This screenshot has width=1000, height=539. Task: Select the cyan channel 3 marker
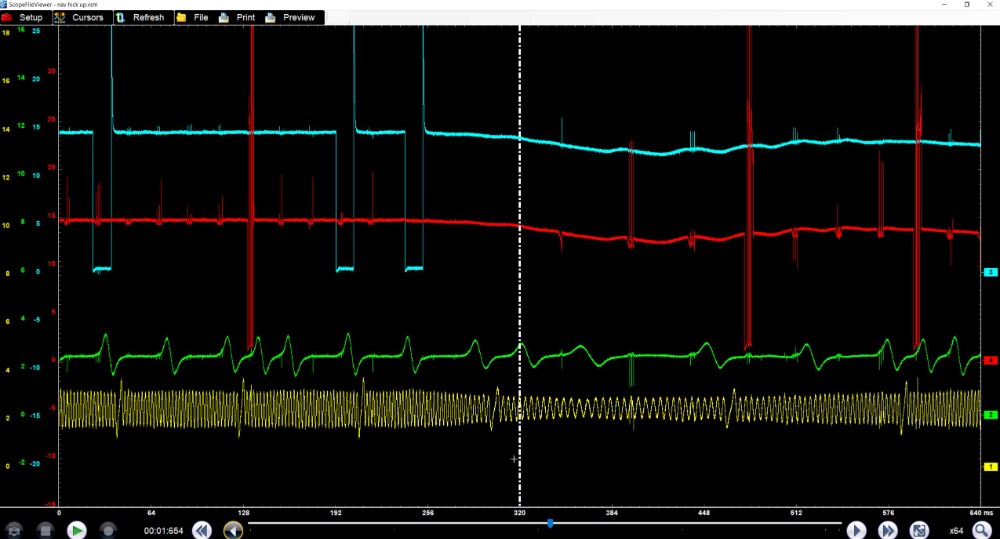pos(990,272)
